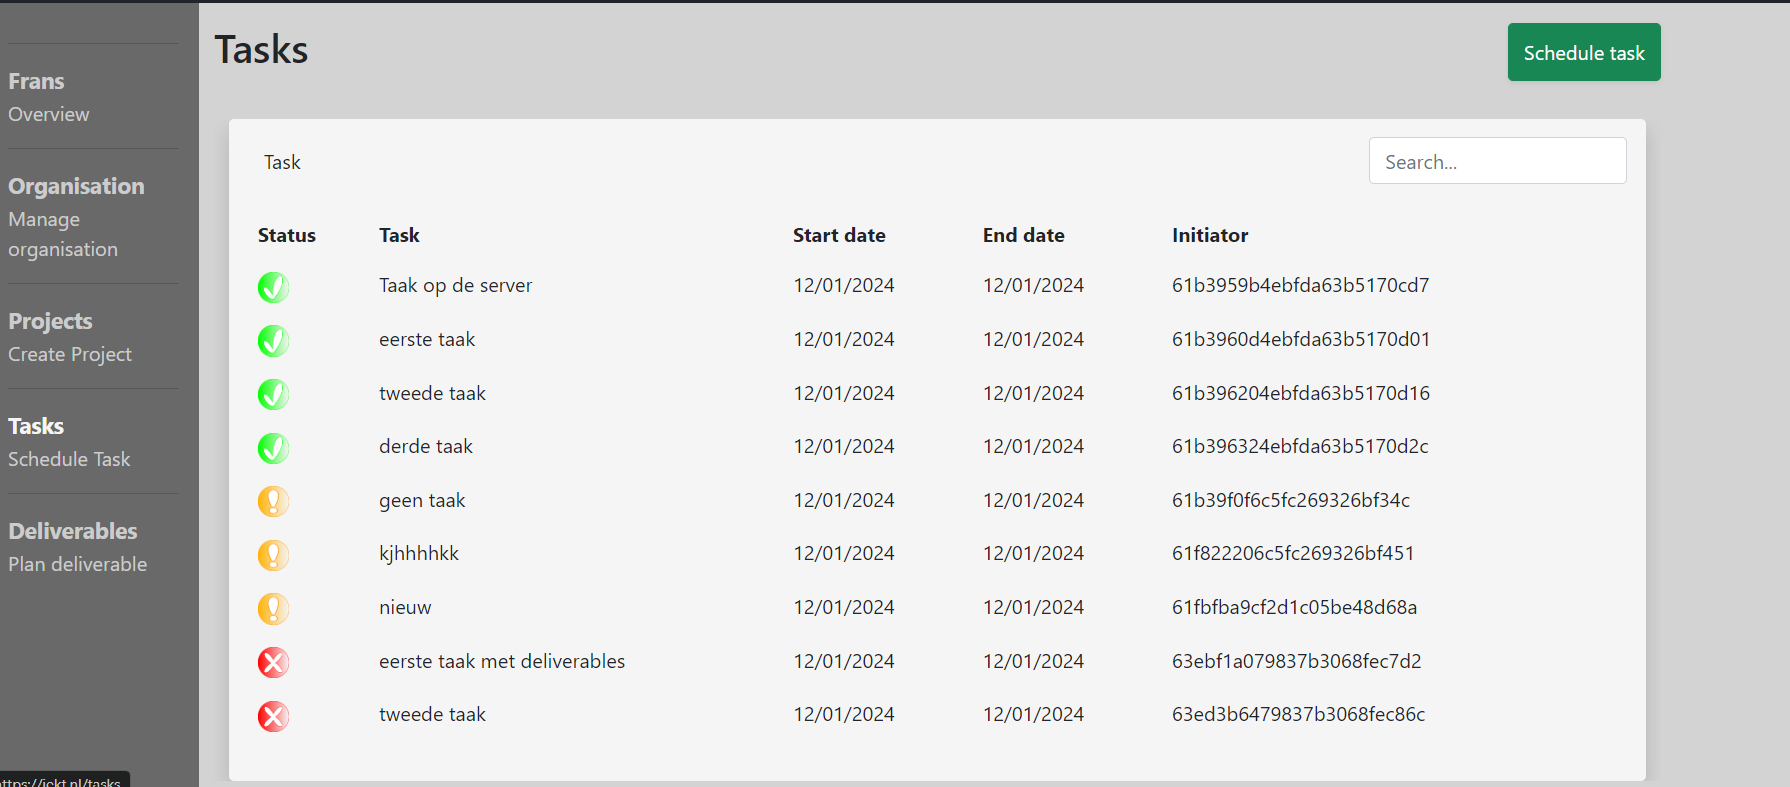Click the Start date column header
This screenshot has height=787, width=1790.
839,236
